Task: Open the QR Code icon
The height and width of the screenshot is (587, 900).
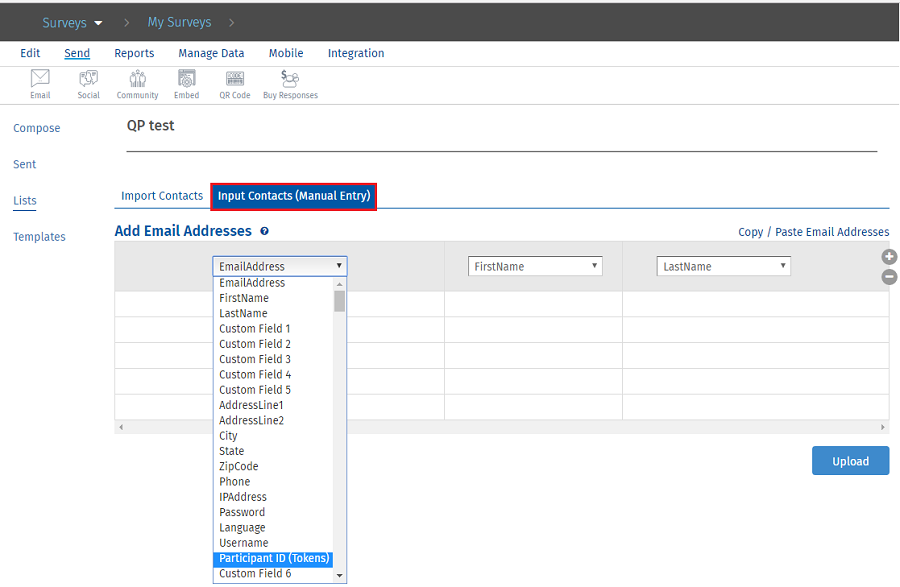Action: click(235, 80)
